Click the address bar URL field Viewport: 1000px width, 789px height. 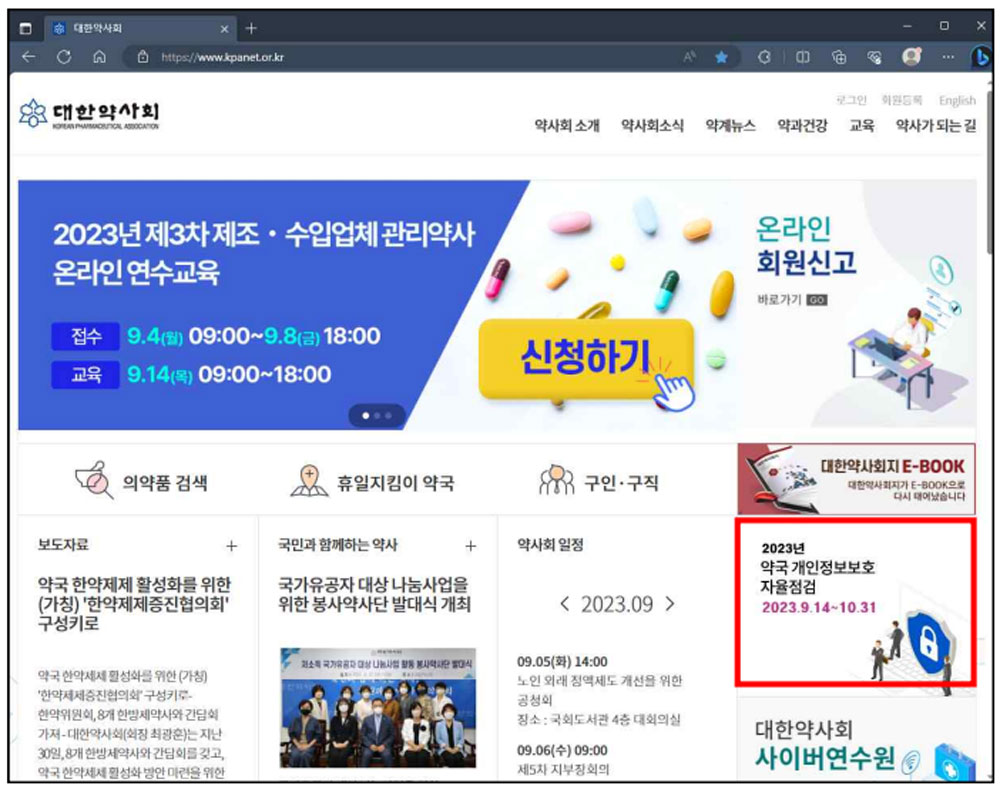pos(408,57)
